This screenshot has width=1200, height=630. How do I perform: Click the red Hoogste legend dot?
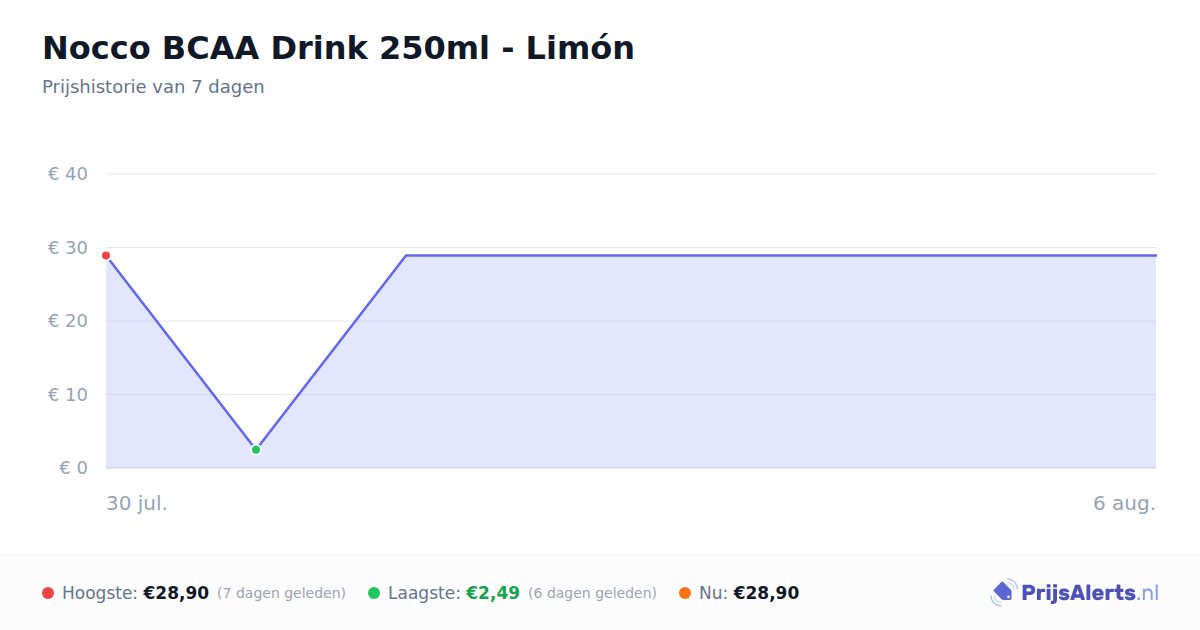click(x=48, y=593)
